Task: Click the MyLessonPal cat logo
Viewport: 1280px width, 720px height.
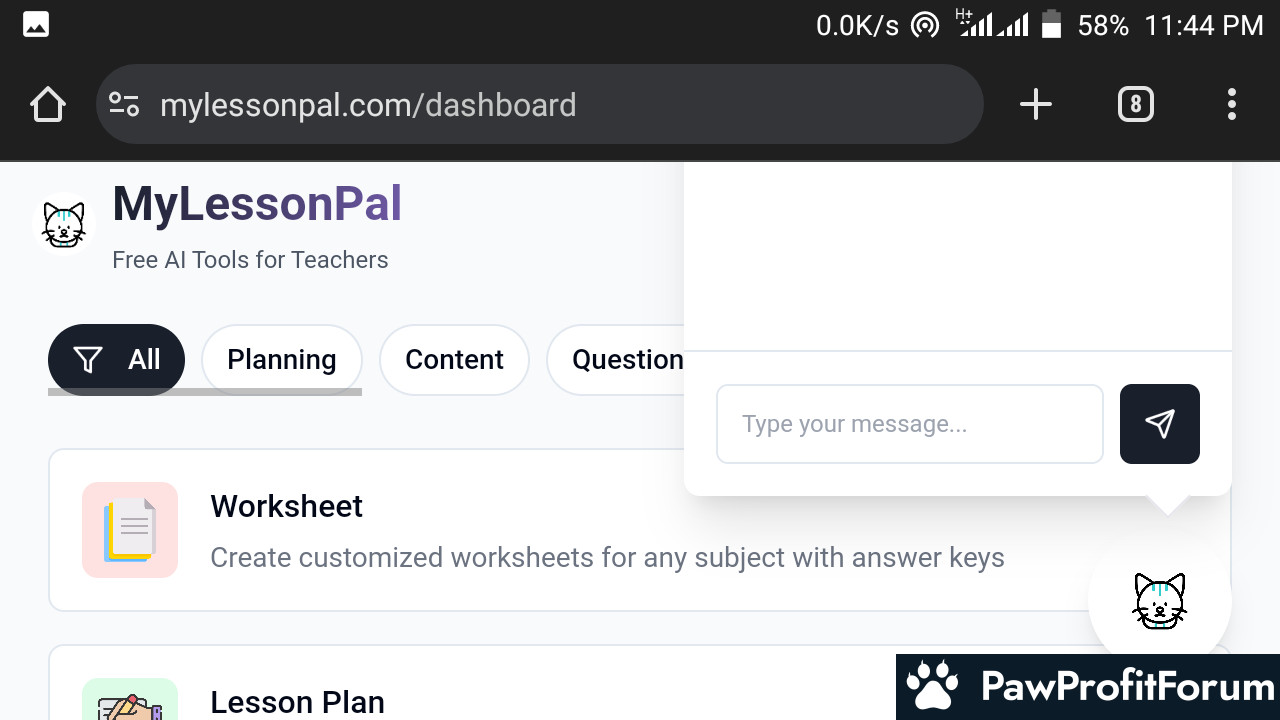Action: [x=64, y=224]
